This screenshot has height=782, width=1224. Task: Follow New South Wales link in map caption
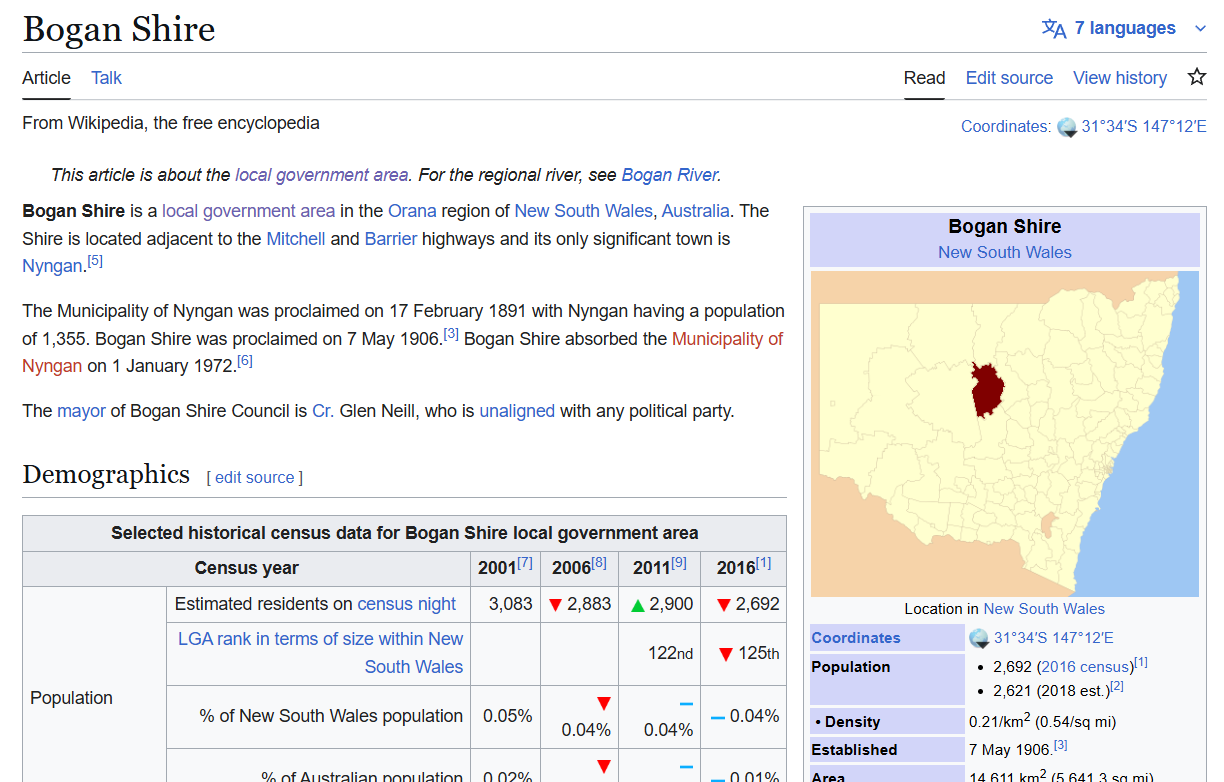tap(1044, 608)
